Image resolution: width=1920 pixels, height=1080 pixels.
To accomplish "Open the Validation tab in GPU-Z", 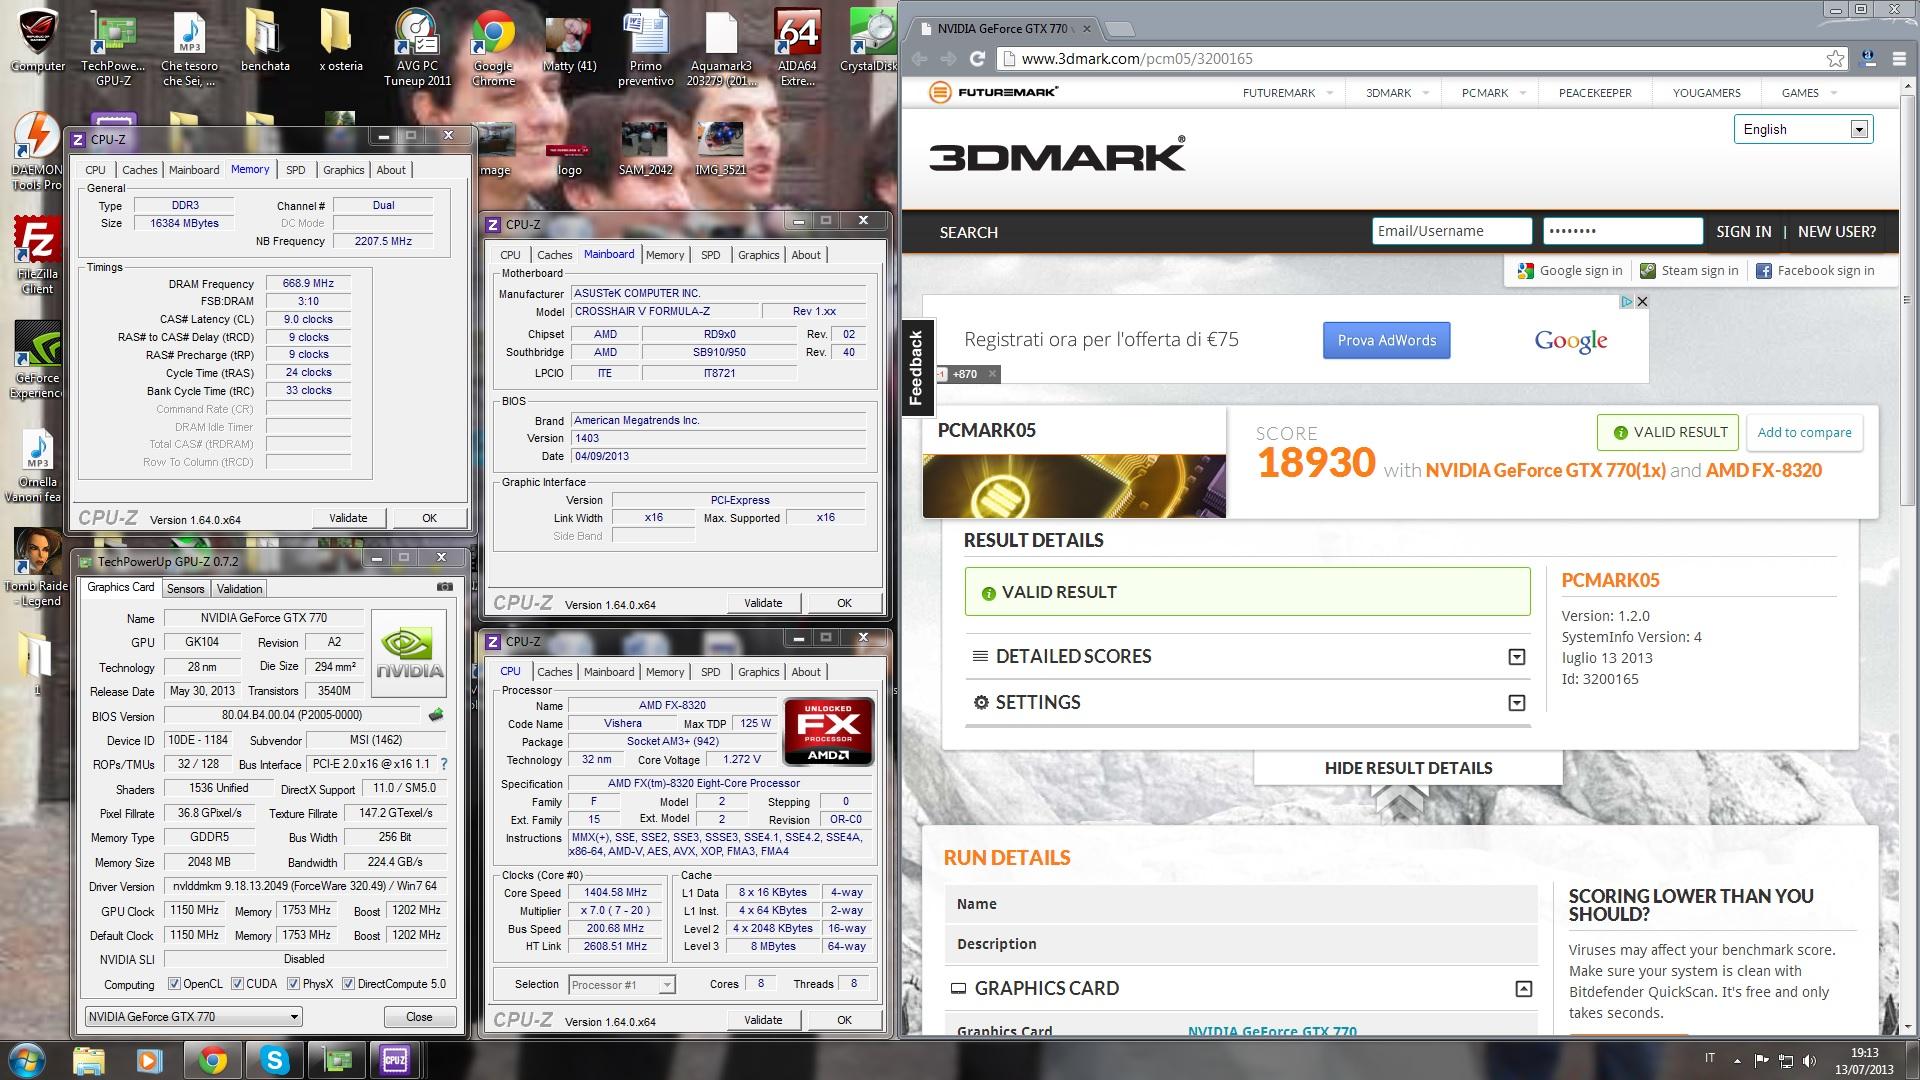I will (240, 589).
